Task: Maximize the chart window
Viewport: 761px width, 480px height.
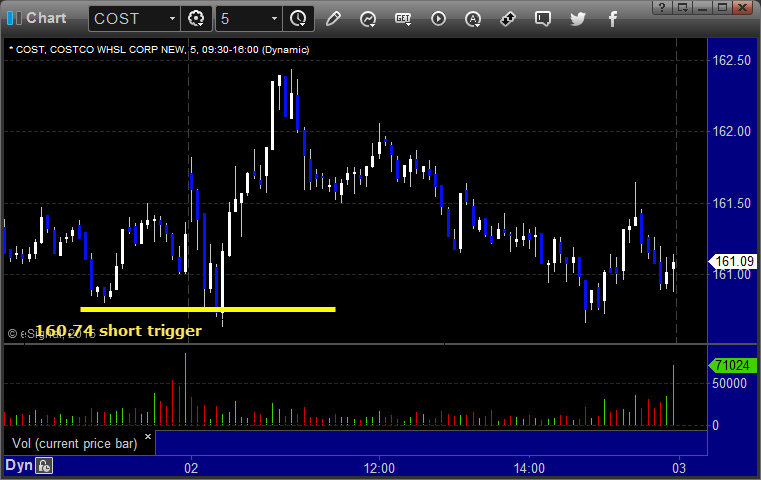Action: [x=723, y=7]
